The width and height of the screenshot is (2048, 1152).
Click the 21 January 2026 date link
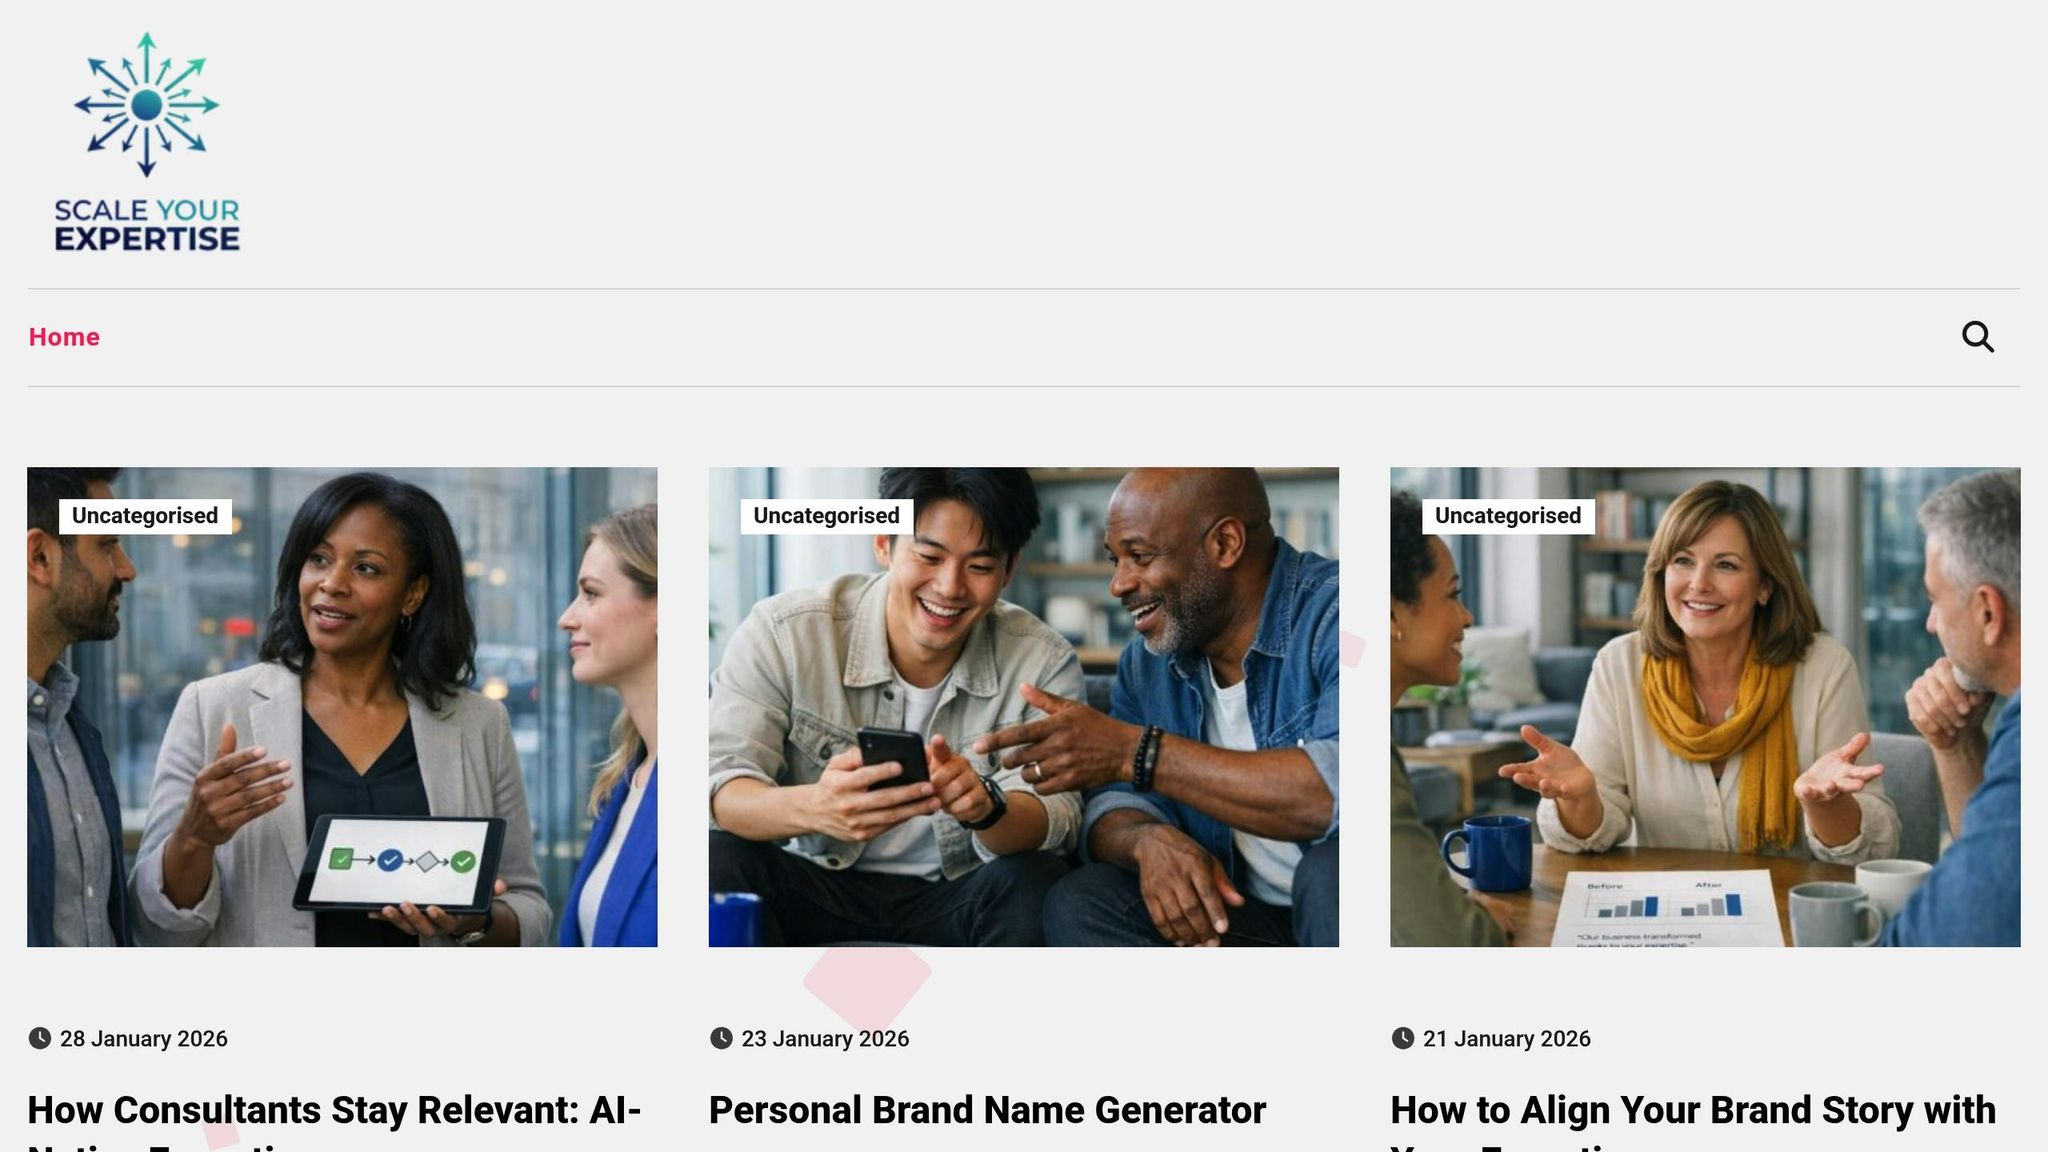click(1507, 1039)
